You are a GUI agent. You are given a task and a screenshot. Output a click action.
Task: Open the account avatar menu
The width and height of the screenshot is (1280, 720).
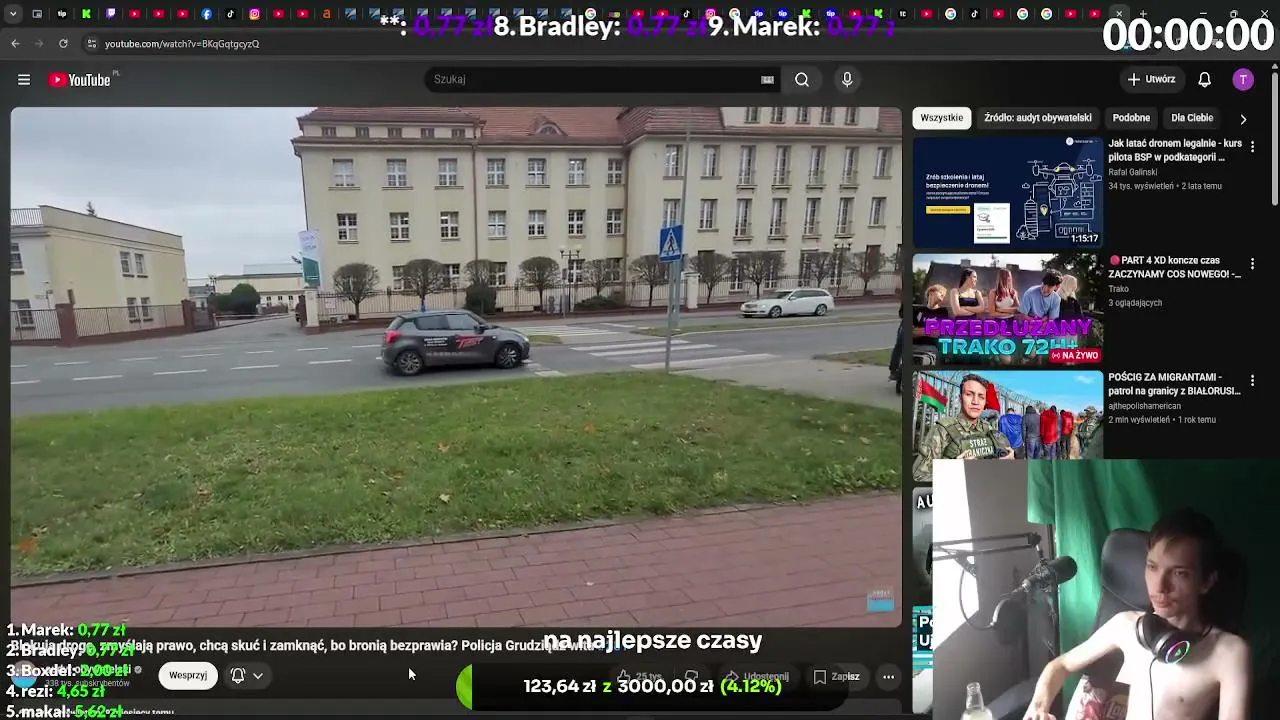pyautogui.click(x=1243, y=80)
